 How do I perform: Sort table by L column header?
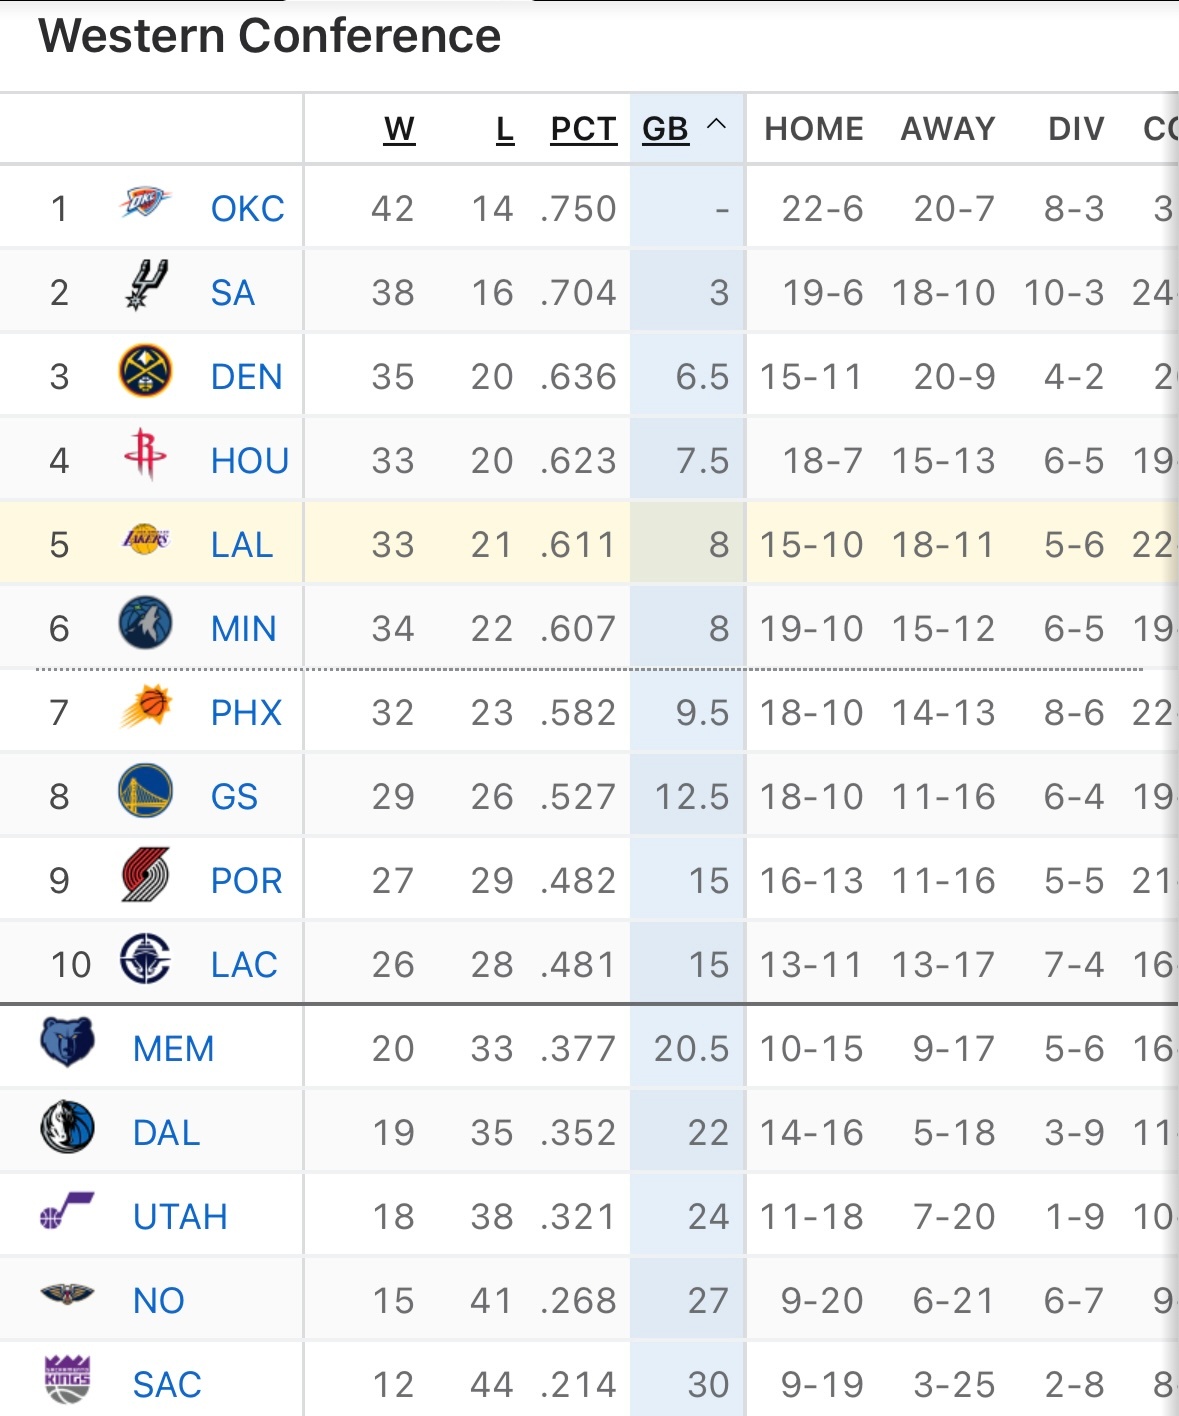[505, 129]
